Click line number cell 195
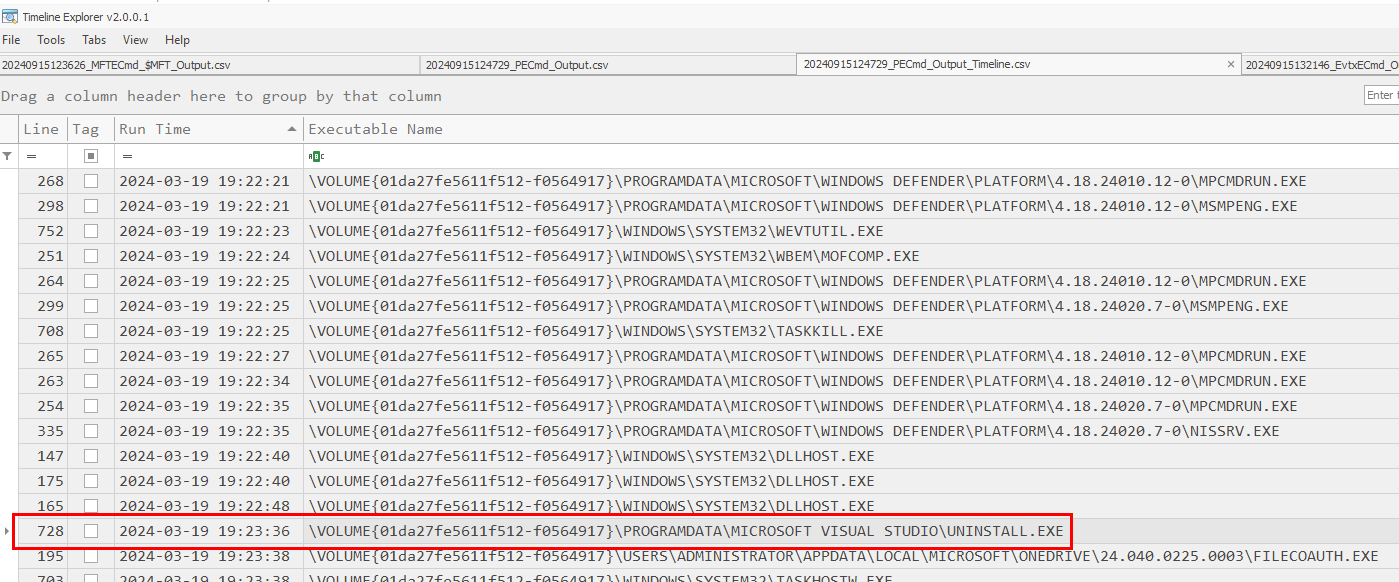1399x582 pixels. (43, 556)
